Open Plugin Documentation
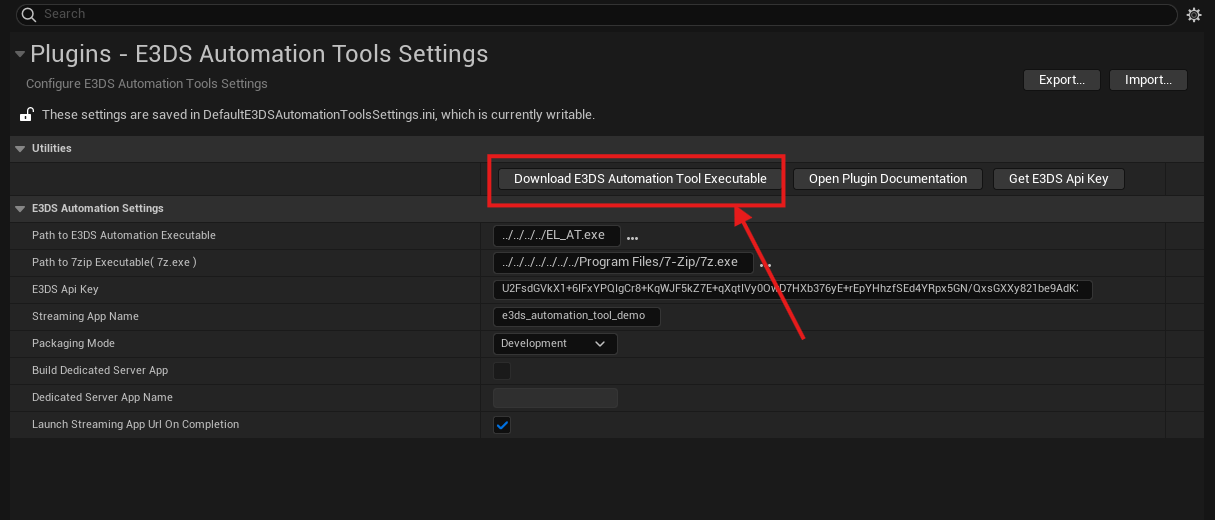1215x520 pixels. [x=888, y=179]
